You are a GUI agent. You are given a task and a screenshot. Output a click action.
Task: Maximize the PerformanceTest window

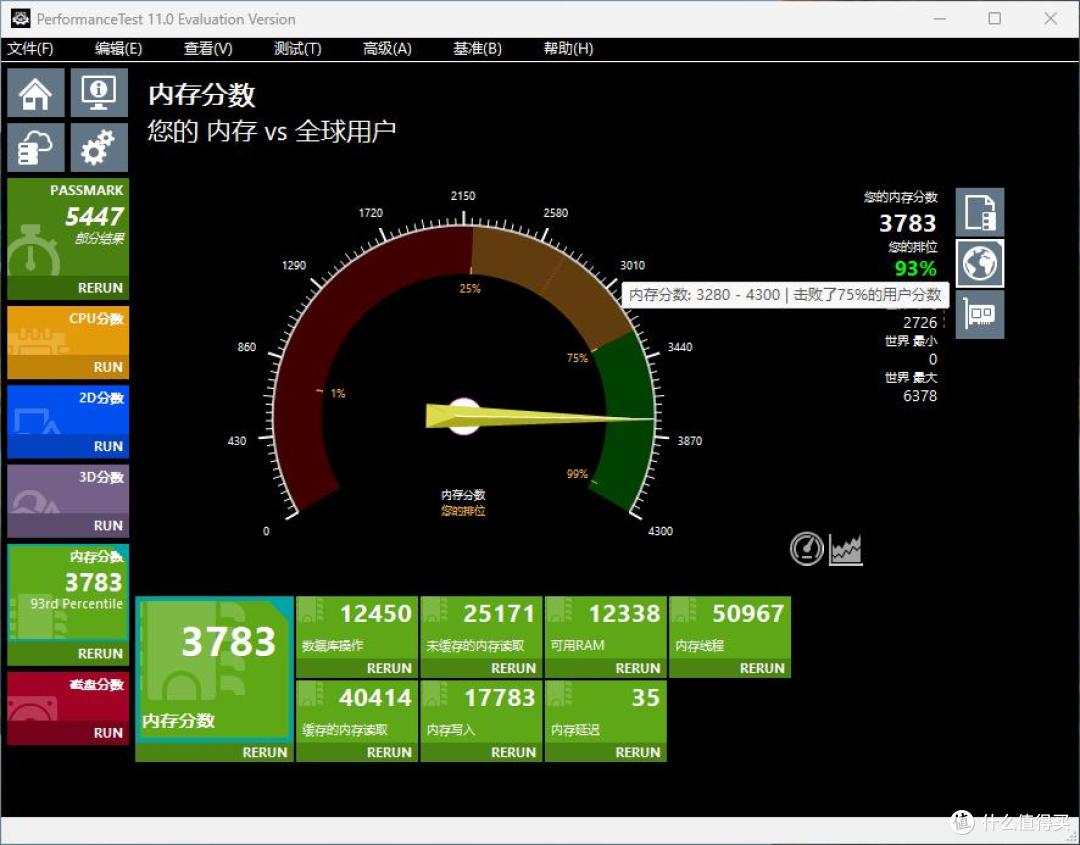995,19
